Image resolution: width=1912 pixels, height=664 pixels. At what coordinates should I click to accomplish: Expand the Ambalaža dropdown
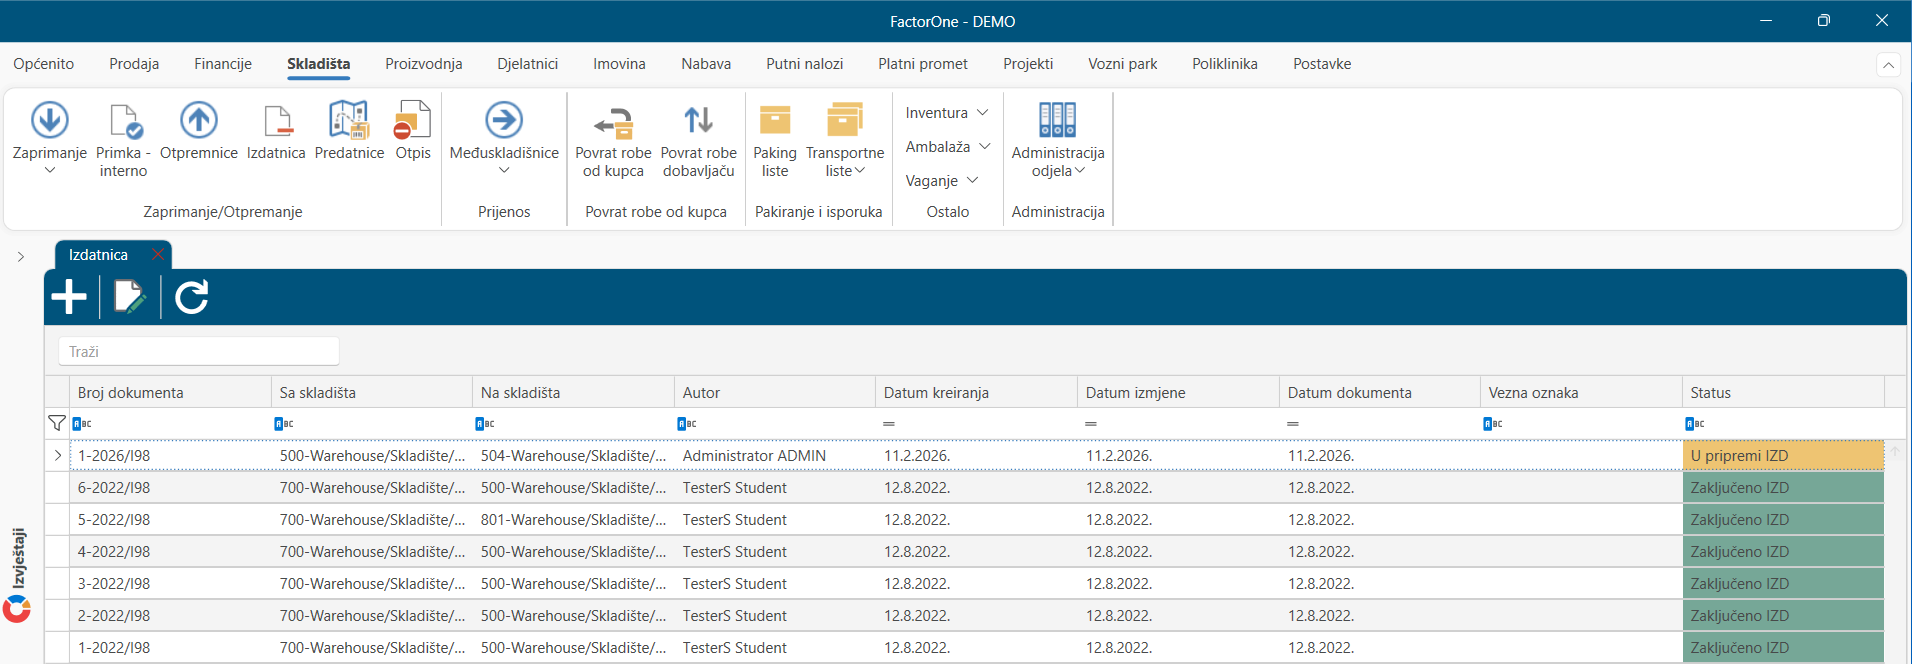[948, 147]
